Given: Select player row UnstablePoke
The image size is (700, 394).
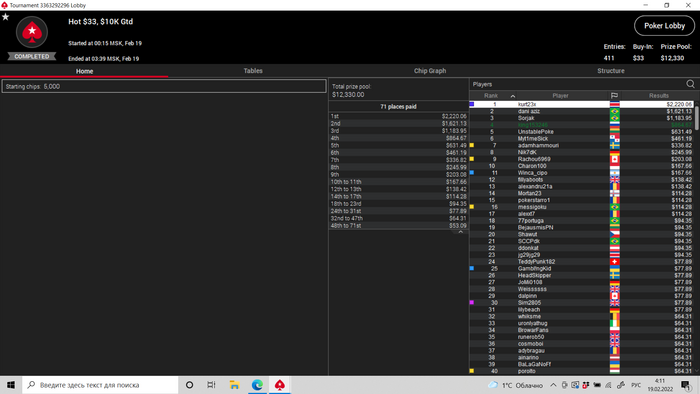Looking at the screenshot, I should coord(581,132).
